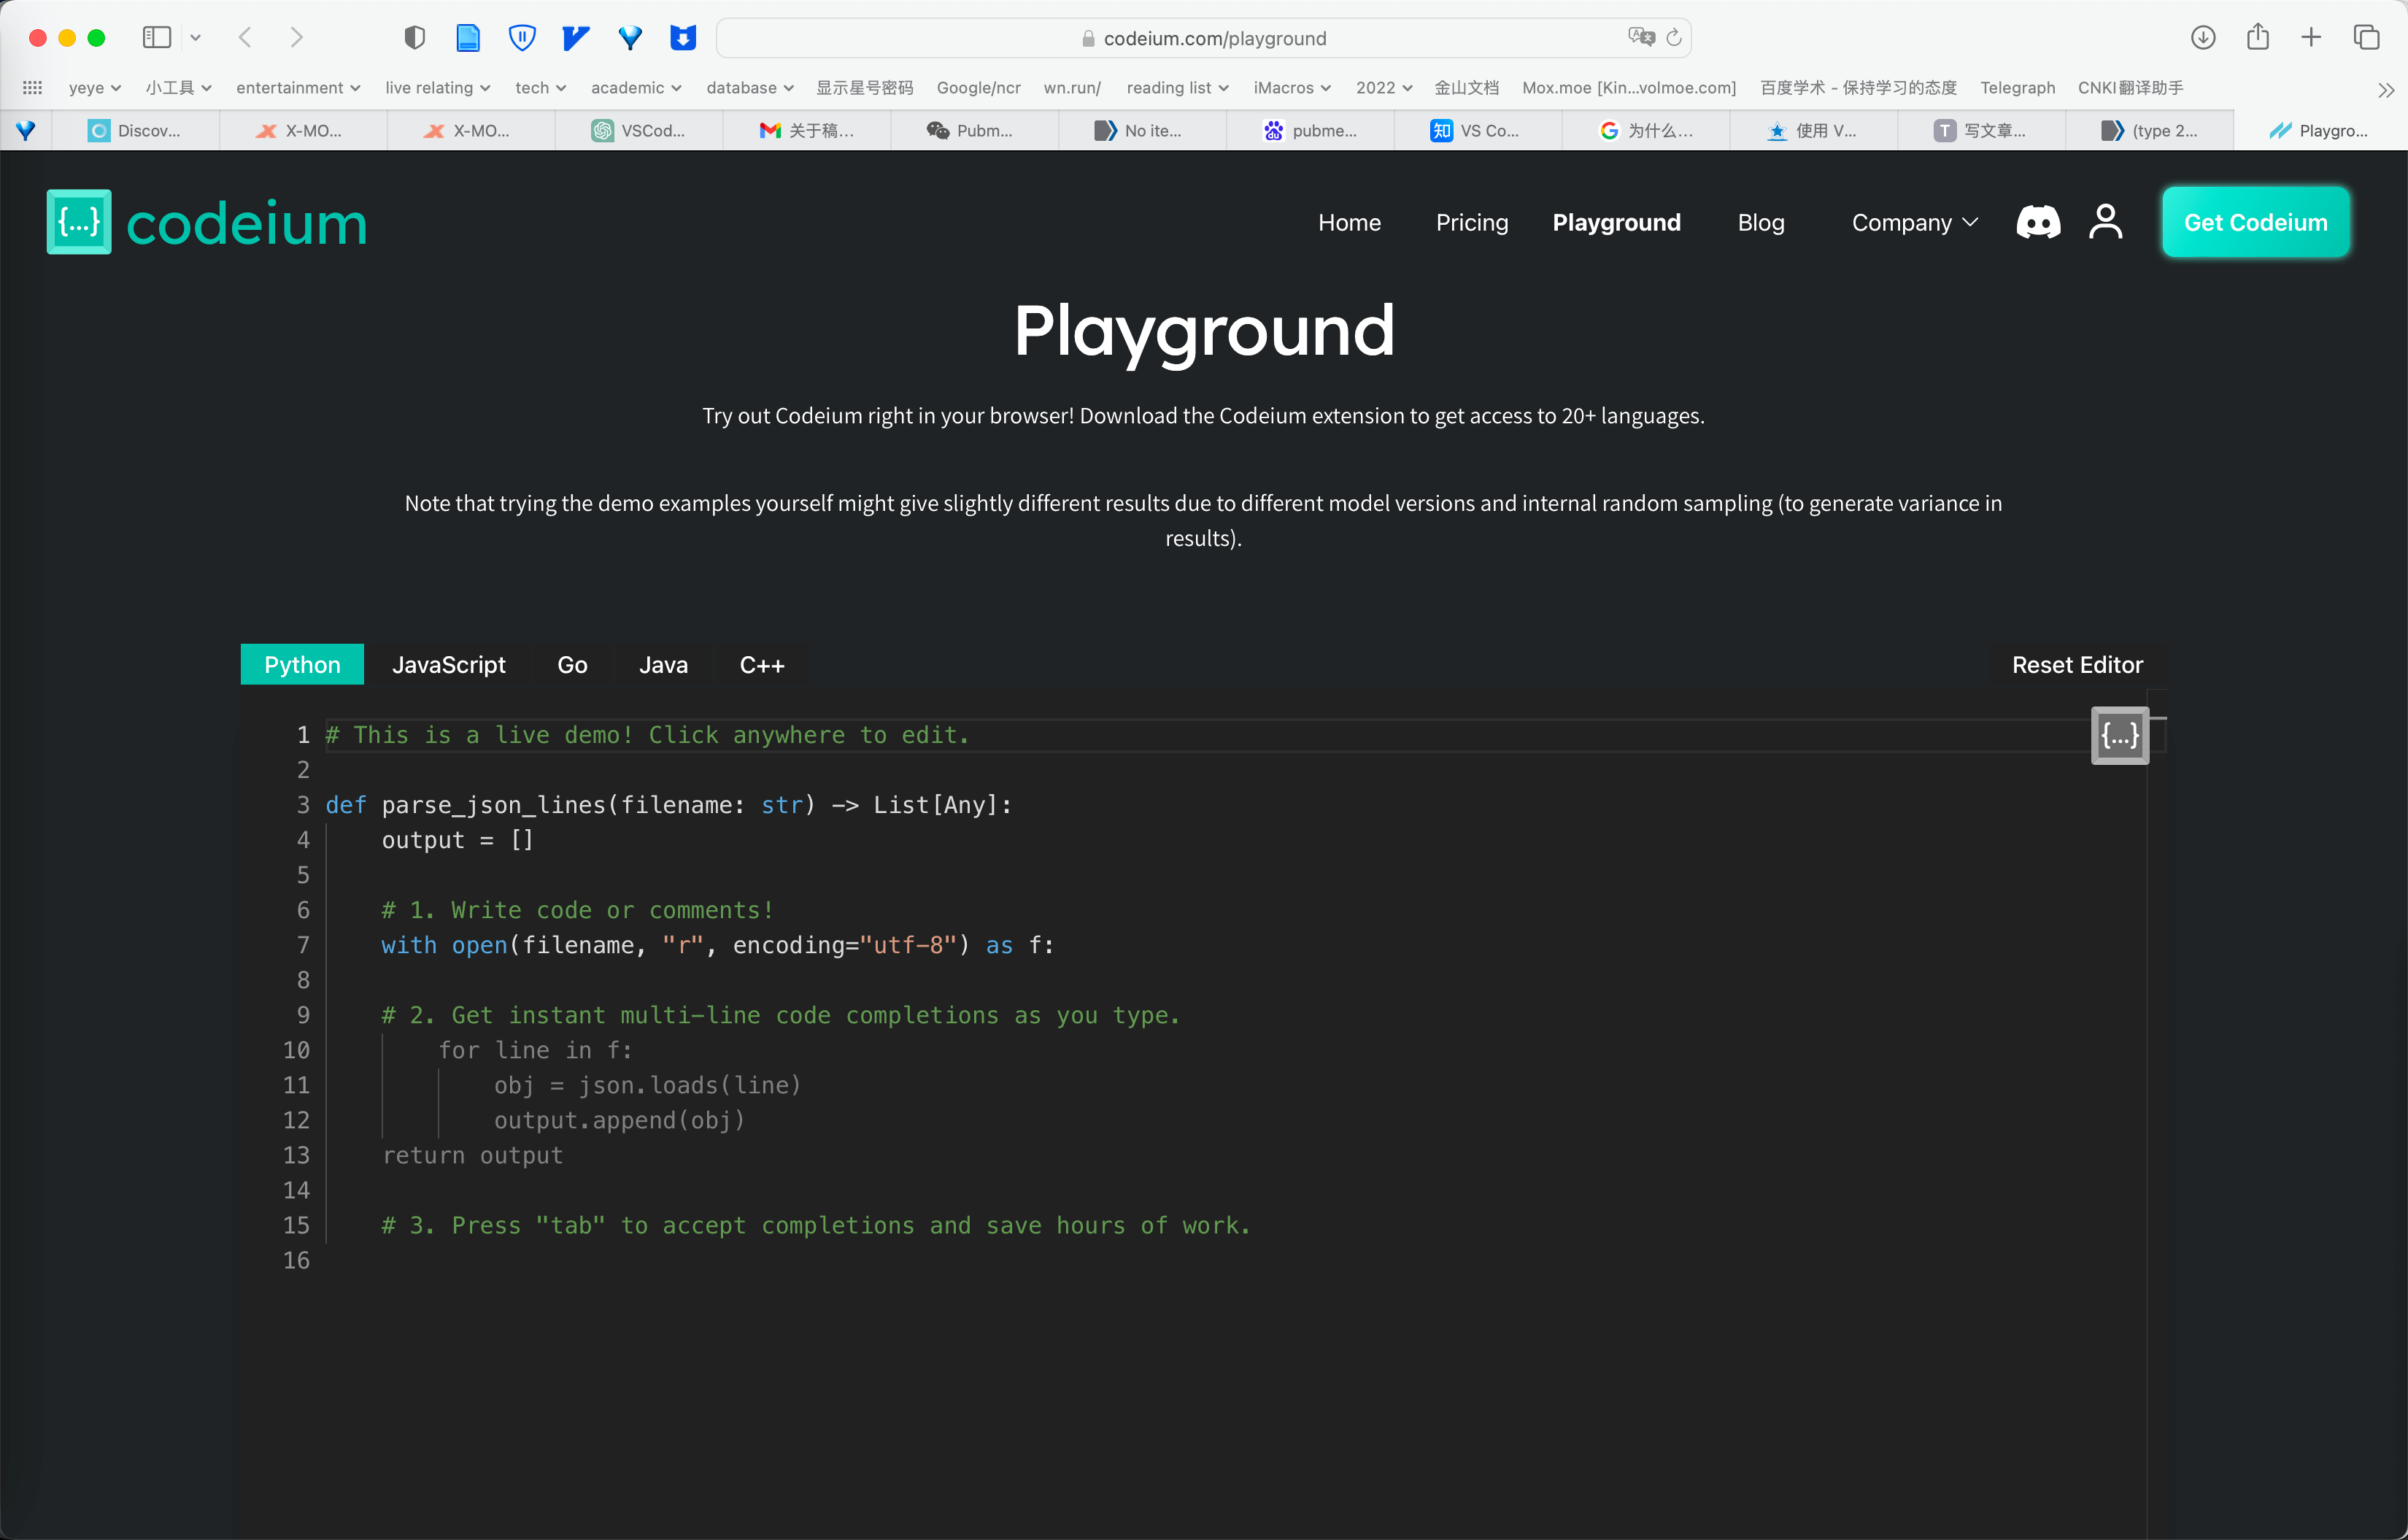Select the JavaScript tab in playground
Viewport: 2408px width, 1540px height.
point(447,663)
